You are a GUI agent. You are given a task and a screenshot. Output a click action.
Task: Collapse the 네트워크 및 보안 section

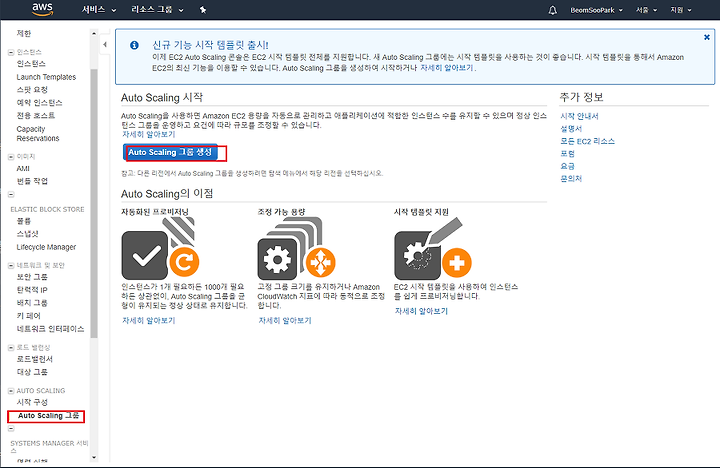click(11, 265)
